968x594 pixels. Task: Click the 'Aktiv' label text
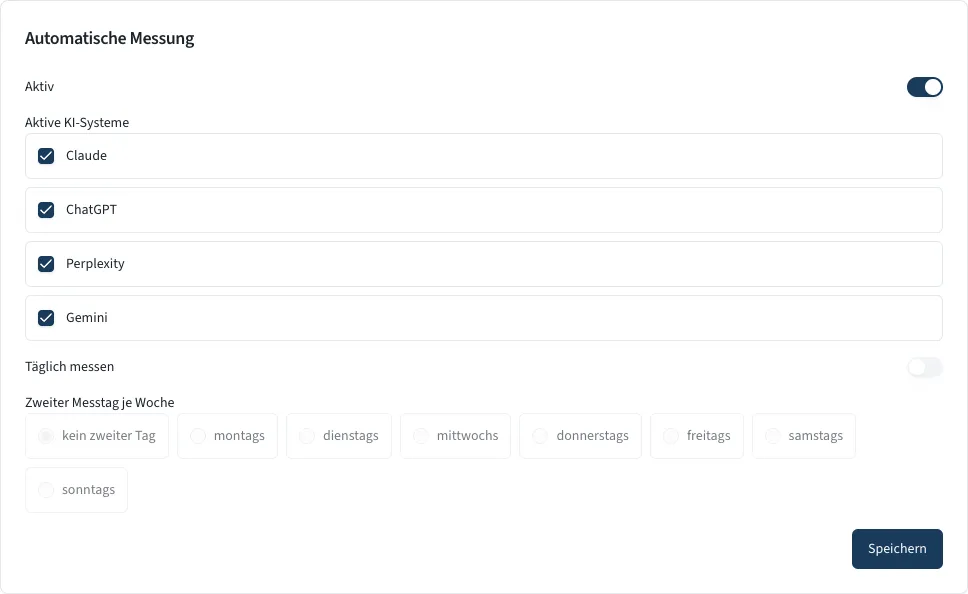[x=40, y=86]
